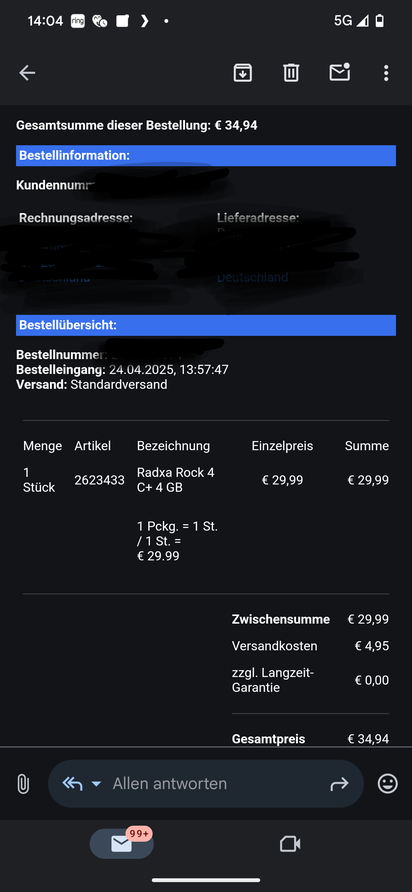Expand reply options dropdown arrow
The image size is (412, 892).
96,784
